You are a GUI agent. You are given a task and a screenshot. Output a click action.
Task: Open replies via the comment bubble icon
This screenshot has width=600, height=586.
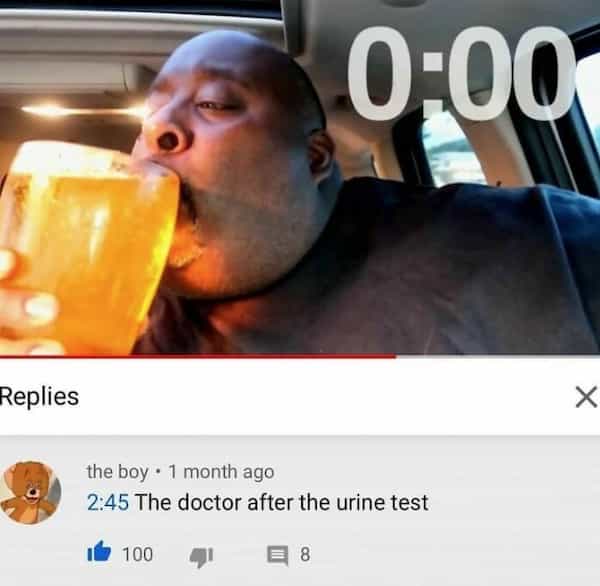[x=277, y=555]
